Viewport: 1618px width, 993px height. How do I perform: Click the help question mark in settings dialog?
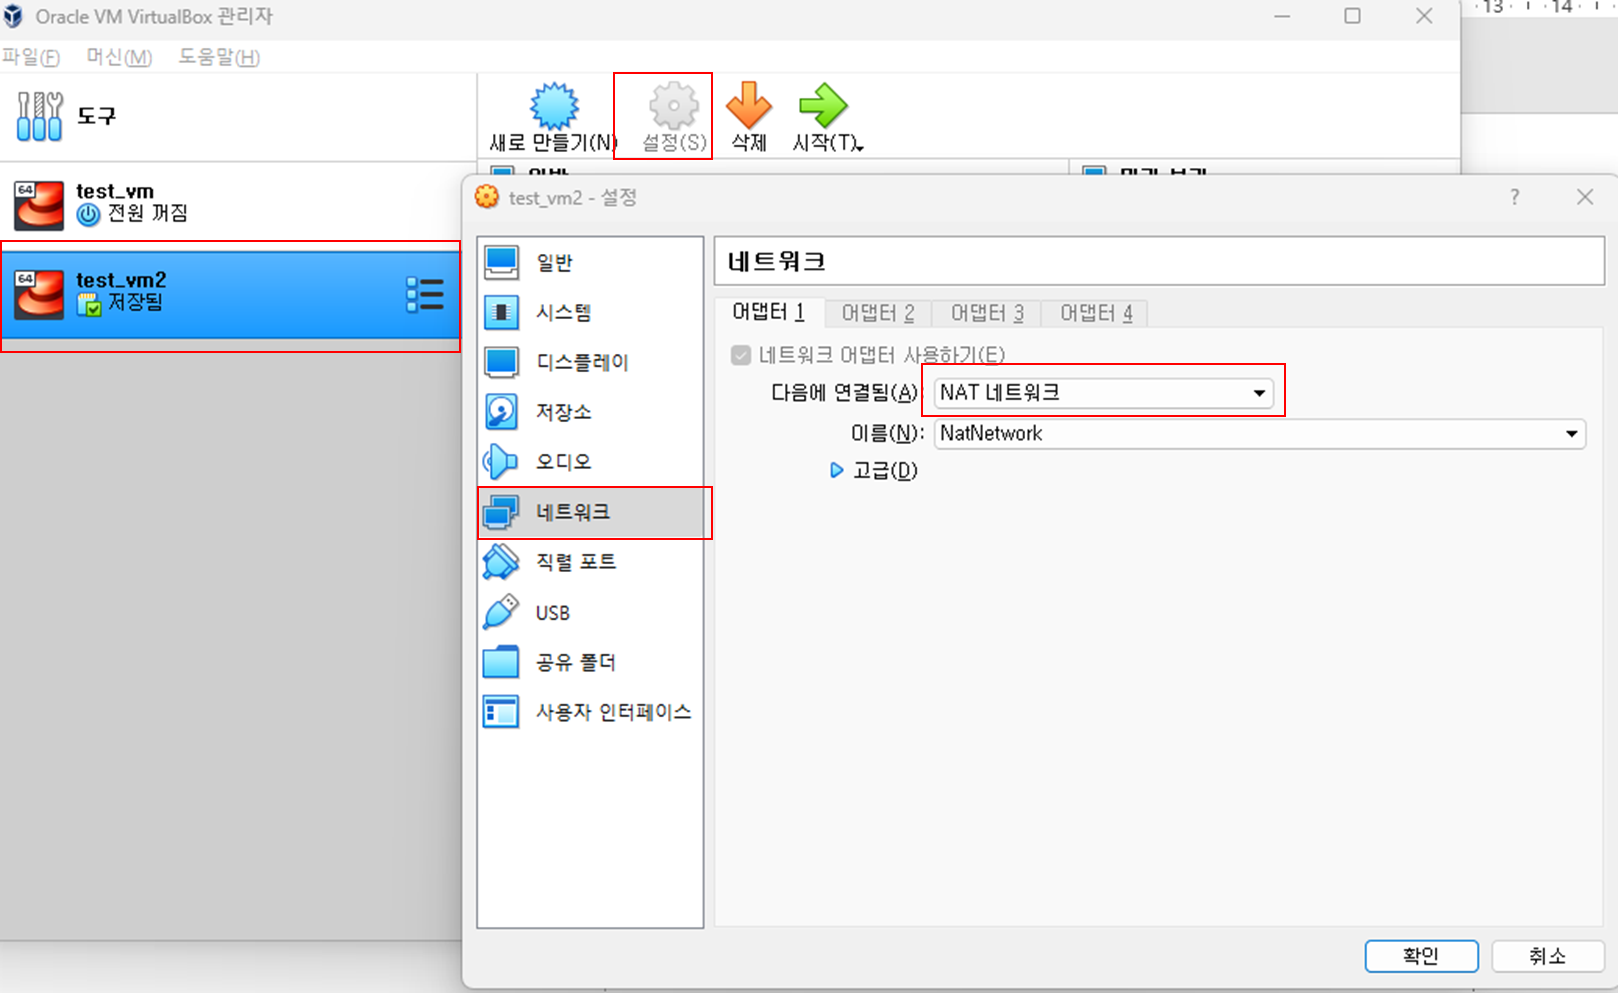(1515, 197)
